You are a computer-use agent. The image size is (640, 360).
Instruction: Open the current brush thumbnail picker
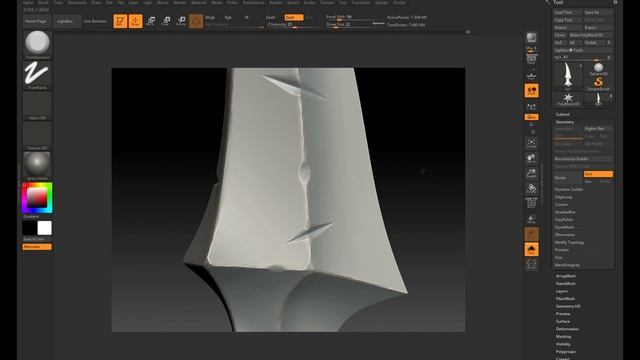[x=37, y=44]
